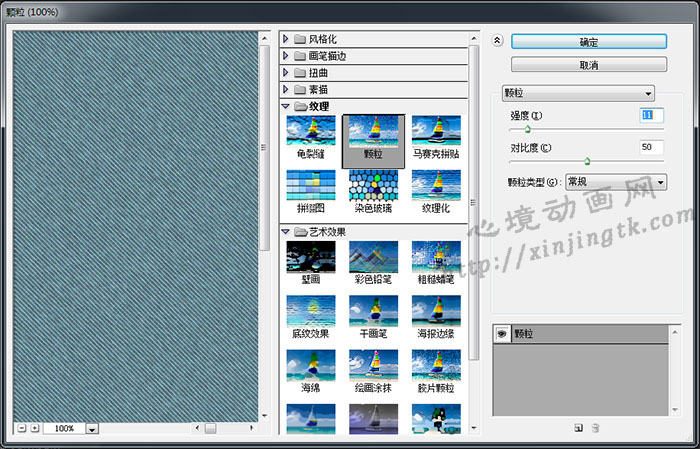Expand the 风格化 filter folder
Image resolution: width=700 pixels, height=449 pixels.
[x=287, y=39]
